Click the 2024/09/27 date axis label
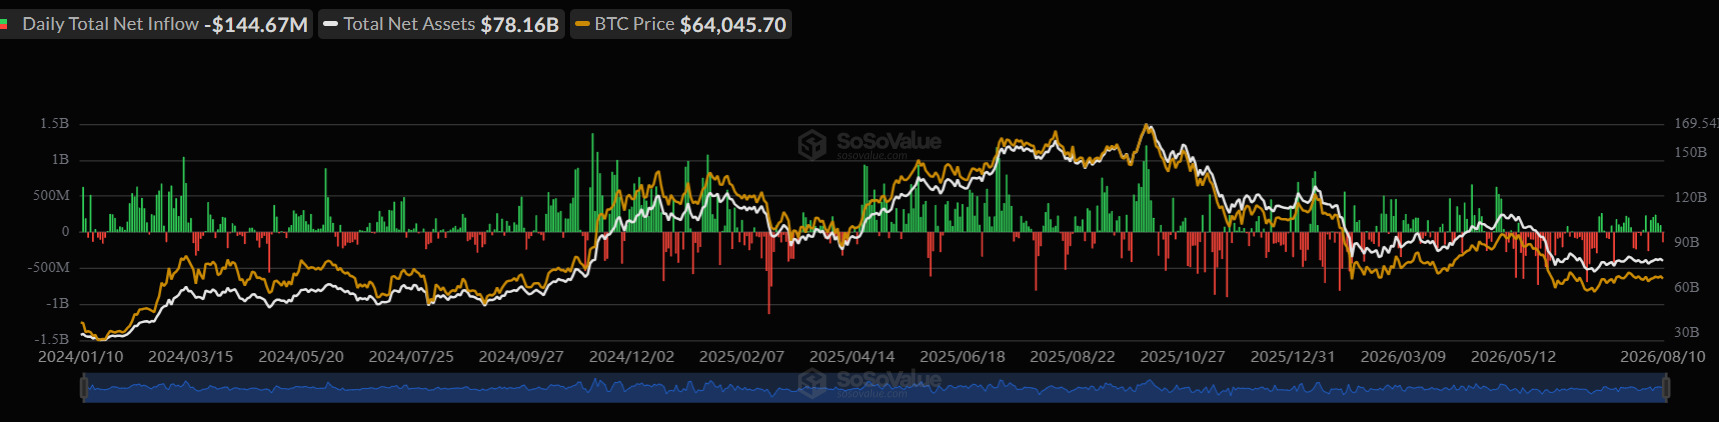The image size is (1719, 422). coord(521,357)
